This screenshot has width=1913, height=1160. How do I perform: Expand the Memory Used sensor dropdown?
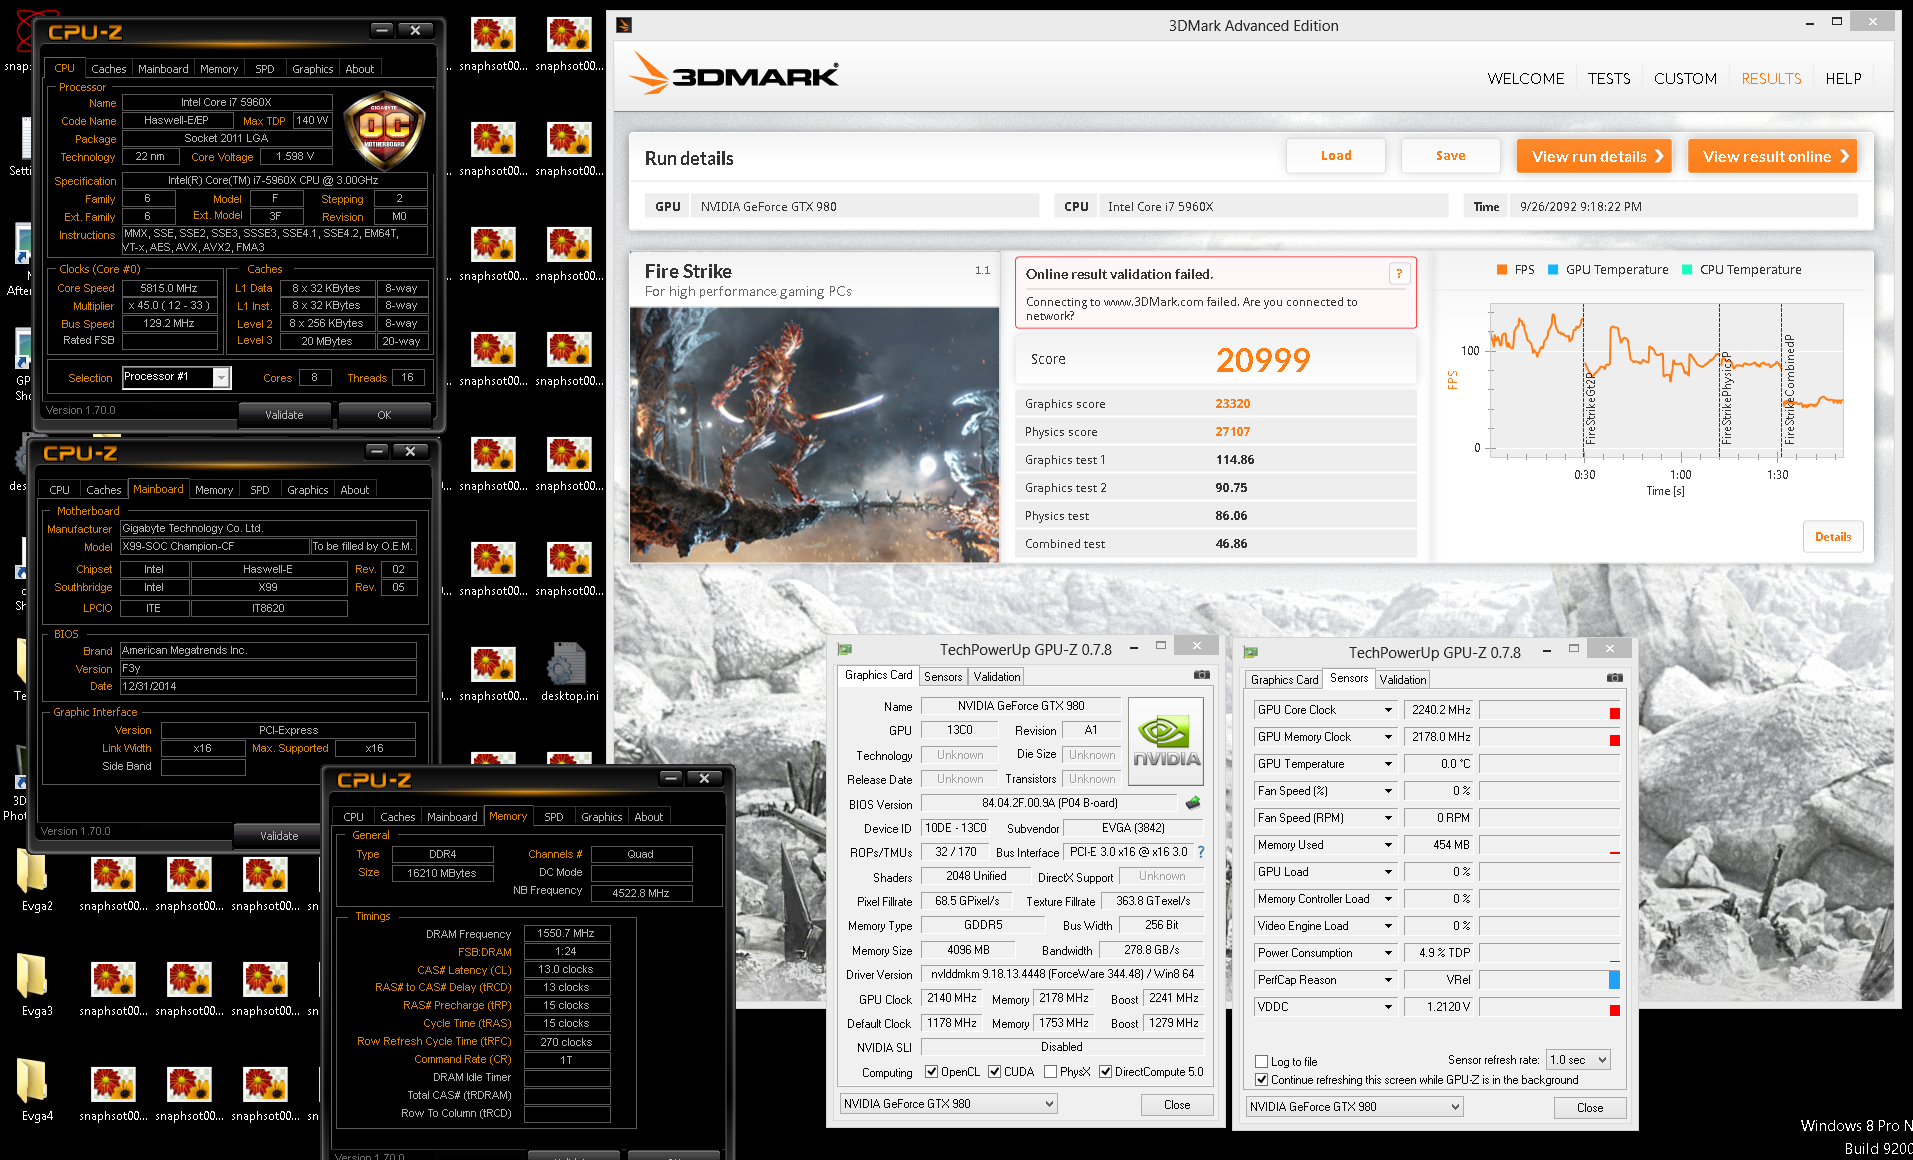[x=1388, y=845]
